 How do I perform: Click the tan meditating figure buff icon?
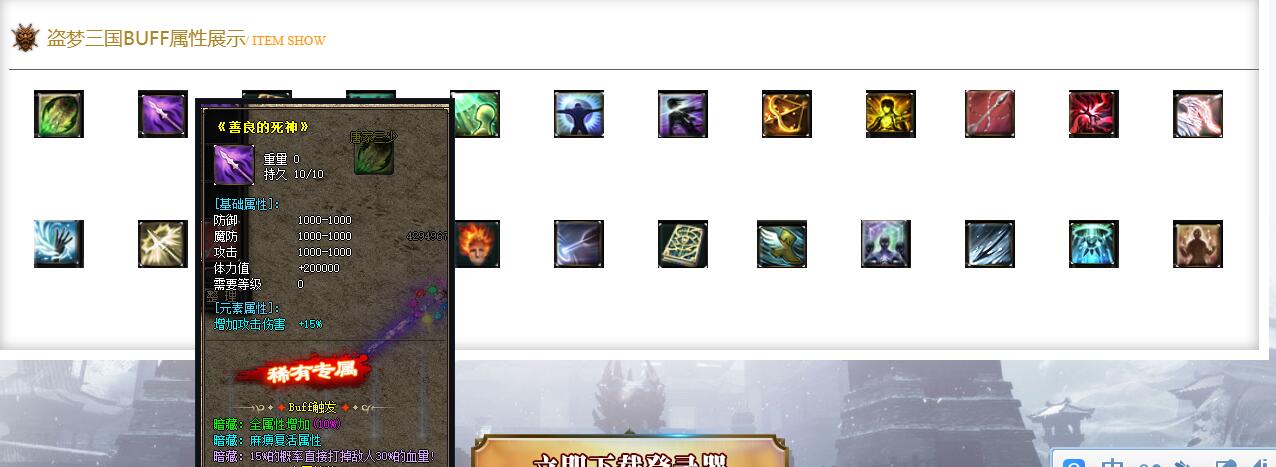[1198, 244]
